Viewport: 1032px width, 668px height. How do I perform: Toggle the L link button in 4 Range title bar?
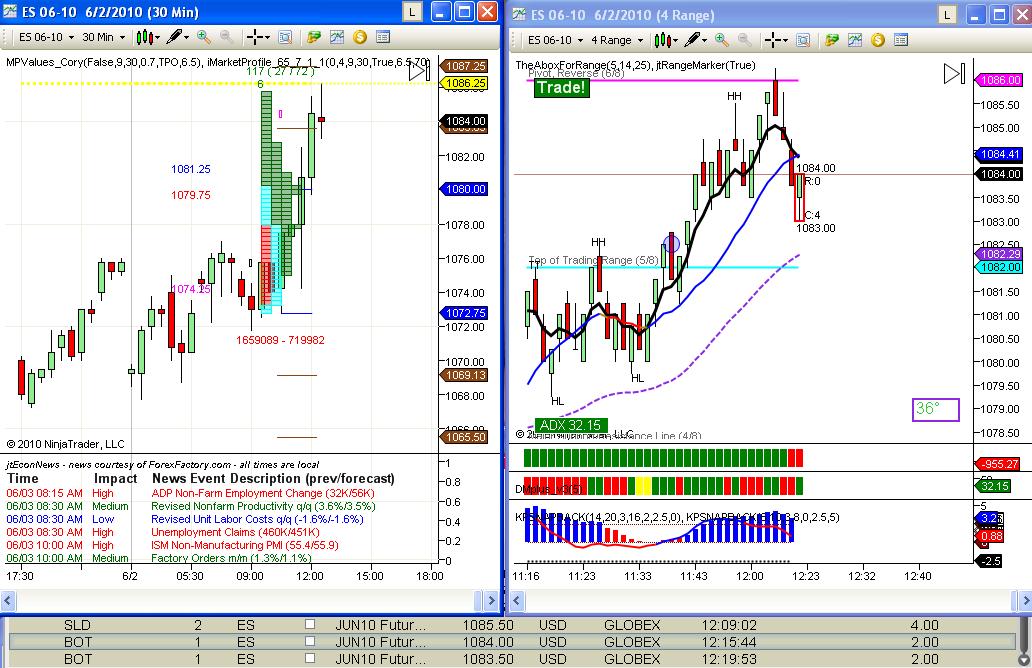[x=946, y=14]
